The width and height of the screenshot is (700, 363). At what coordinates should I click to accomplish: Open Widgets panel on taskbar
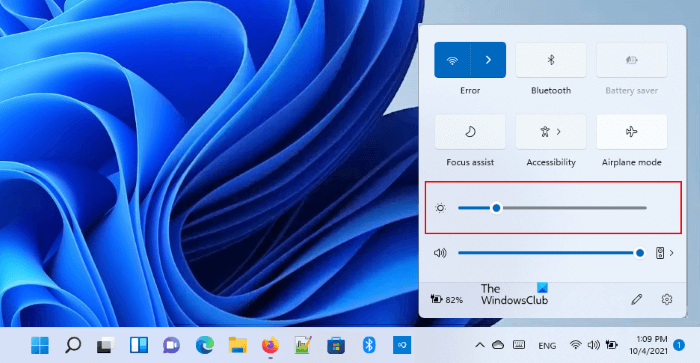(138, 345)
